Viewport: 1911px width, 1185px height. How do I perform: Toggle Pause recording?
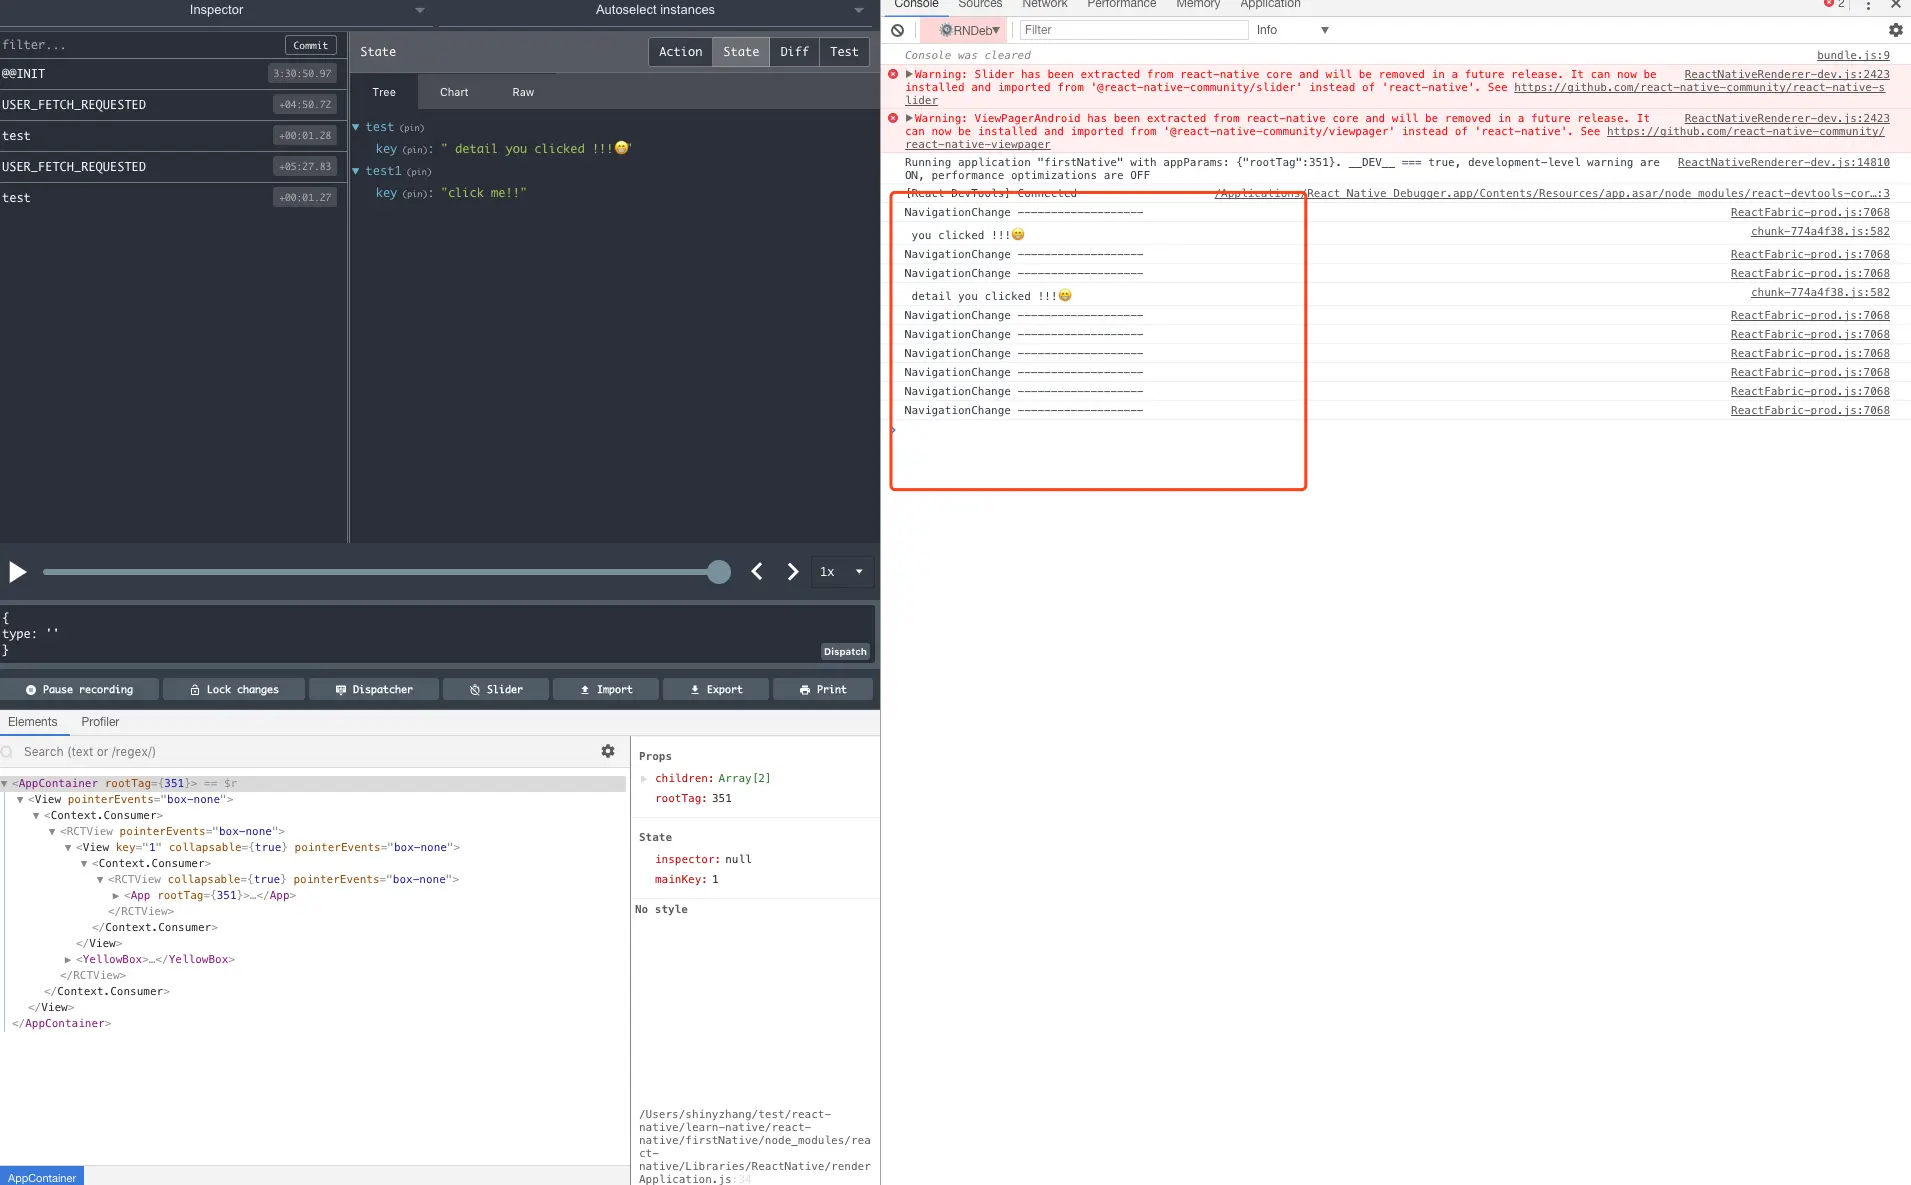[79, 690]
